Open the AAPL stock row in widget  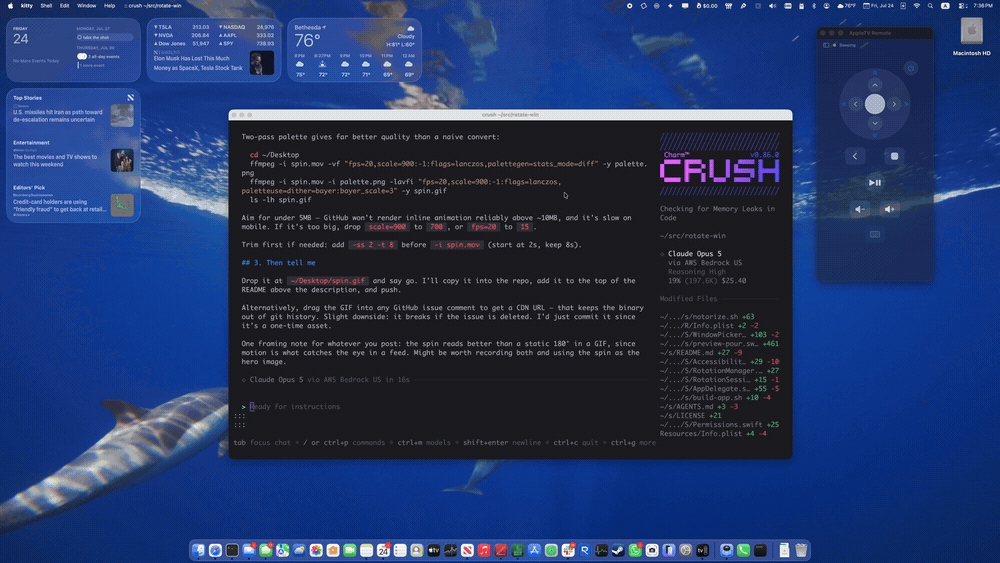pos(246,36)
